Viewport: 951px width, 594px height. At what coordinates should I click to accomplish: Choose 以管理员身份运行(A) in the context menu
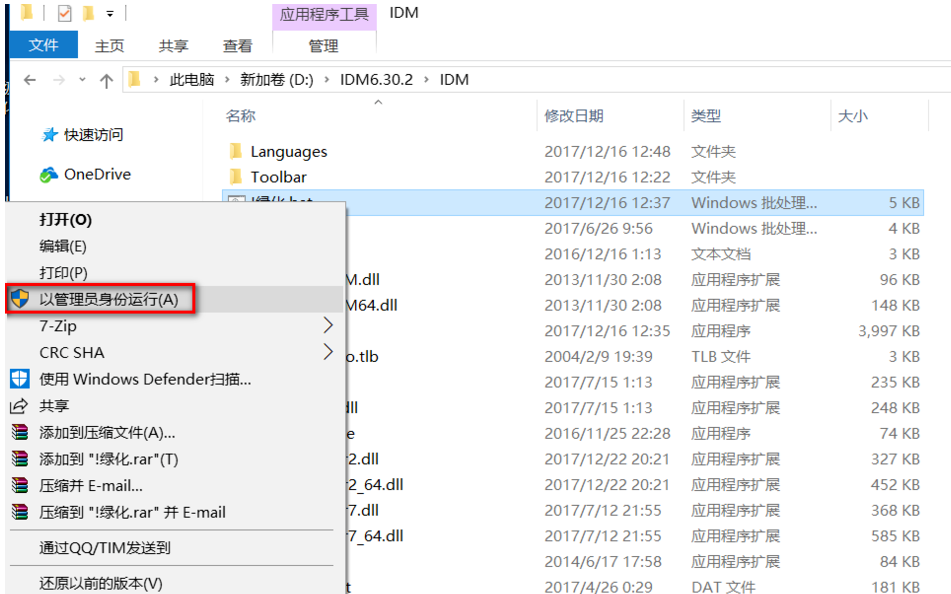109,300
